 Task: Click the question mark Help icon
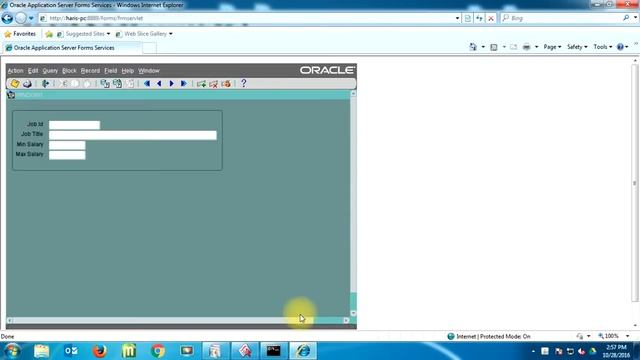(x=244, y=83)
